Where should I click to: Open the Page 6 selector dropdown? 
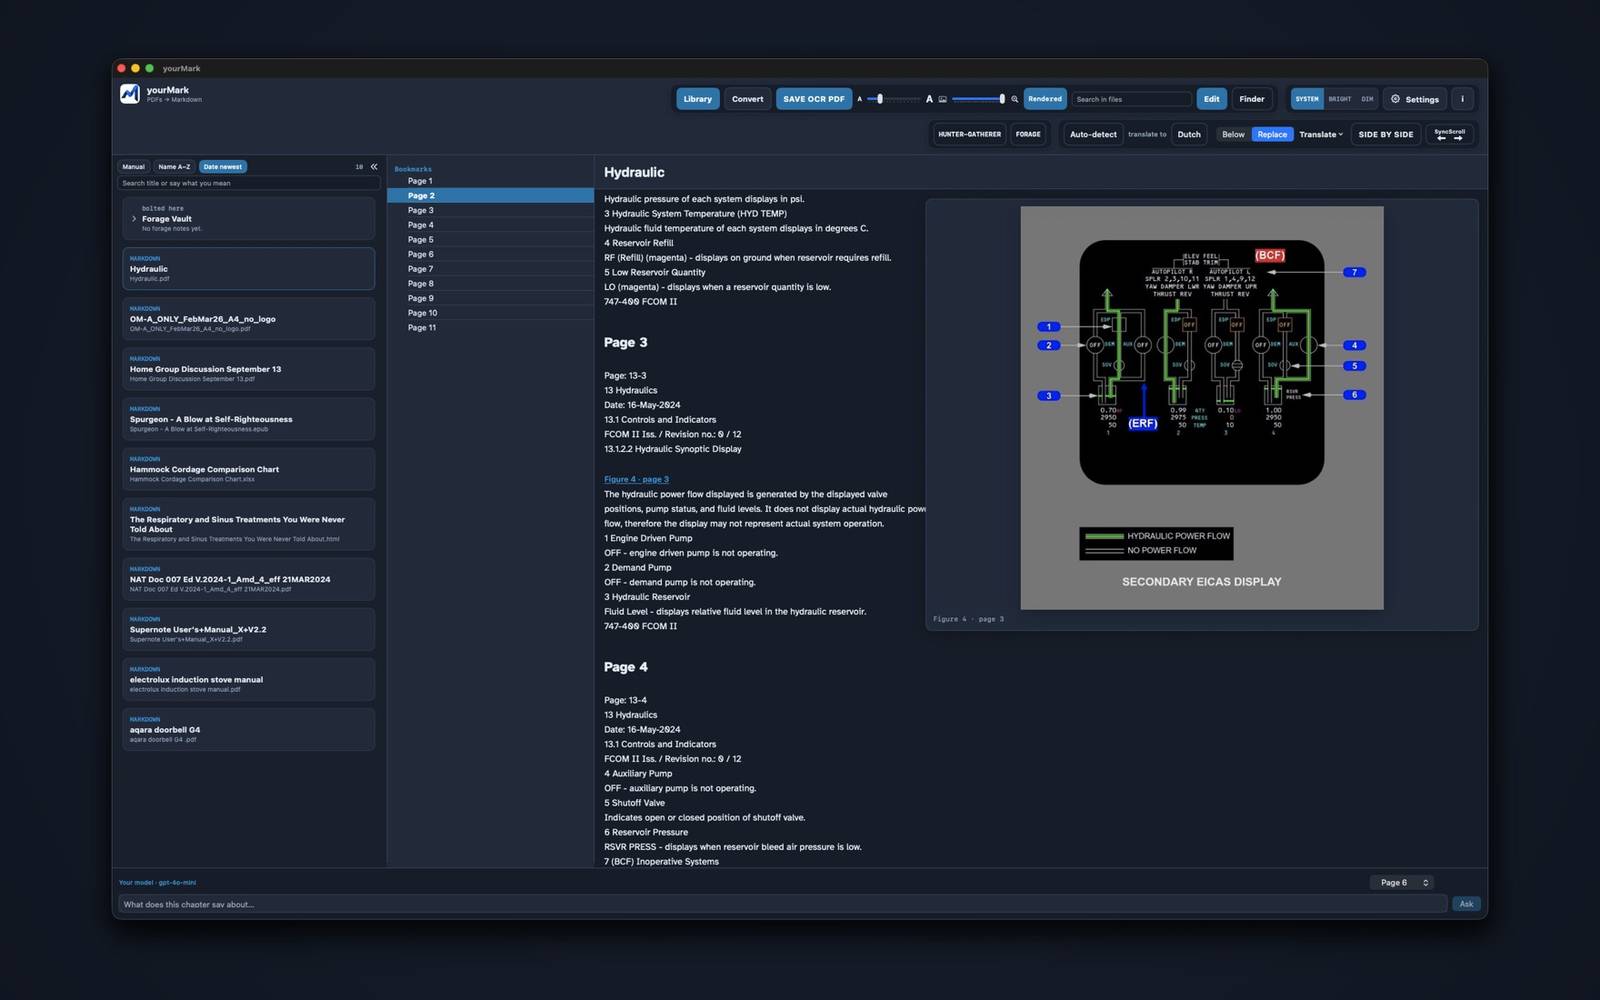[1402, 882]
